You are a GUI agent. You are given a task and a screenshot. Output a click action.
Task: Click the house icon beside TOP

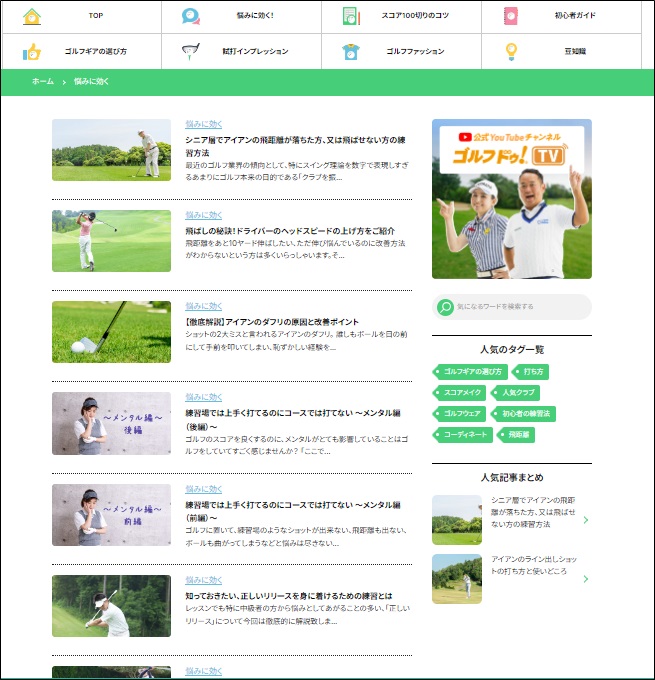(32, 16)
